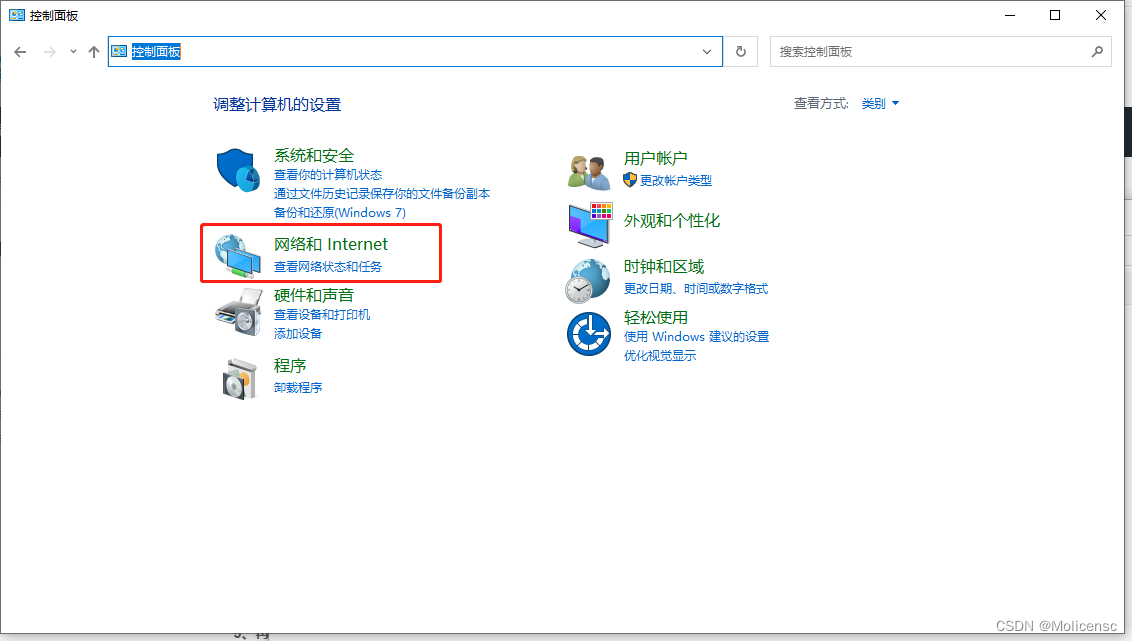This screenshot has width=1132, height=641.
Task: Click the 硬件和声音 printer icon
Action: pyautogui.click(x=239, y=312)
